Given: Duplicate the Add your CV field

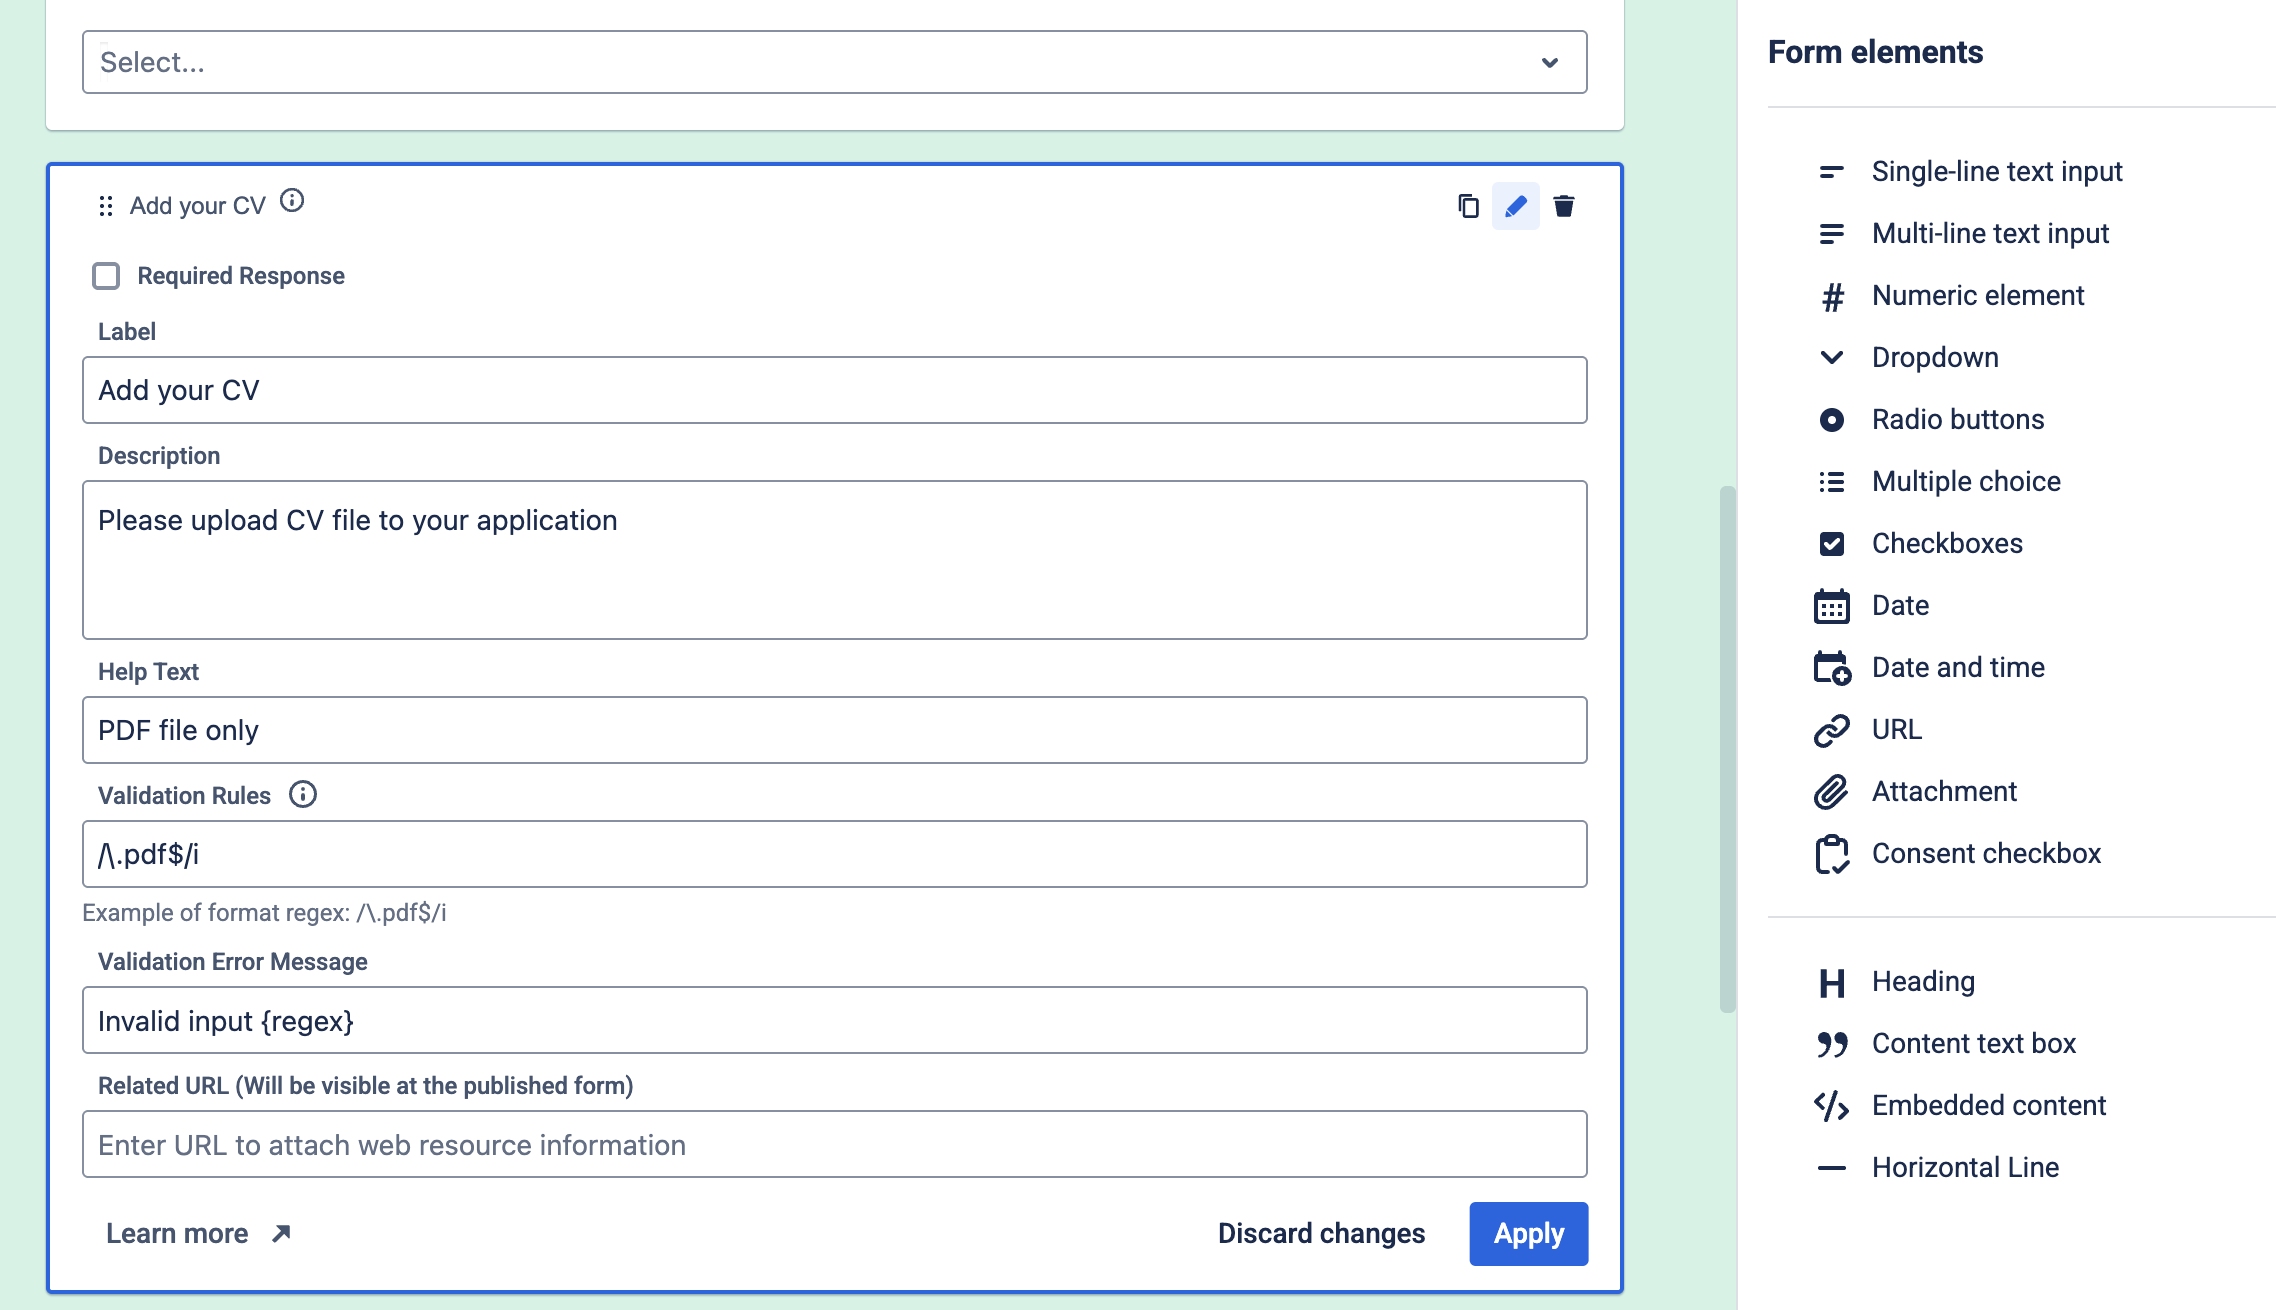Looking at the screenshot, I should 1467,207.
